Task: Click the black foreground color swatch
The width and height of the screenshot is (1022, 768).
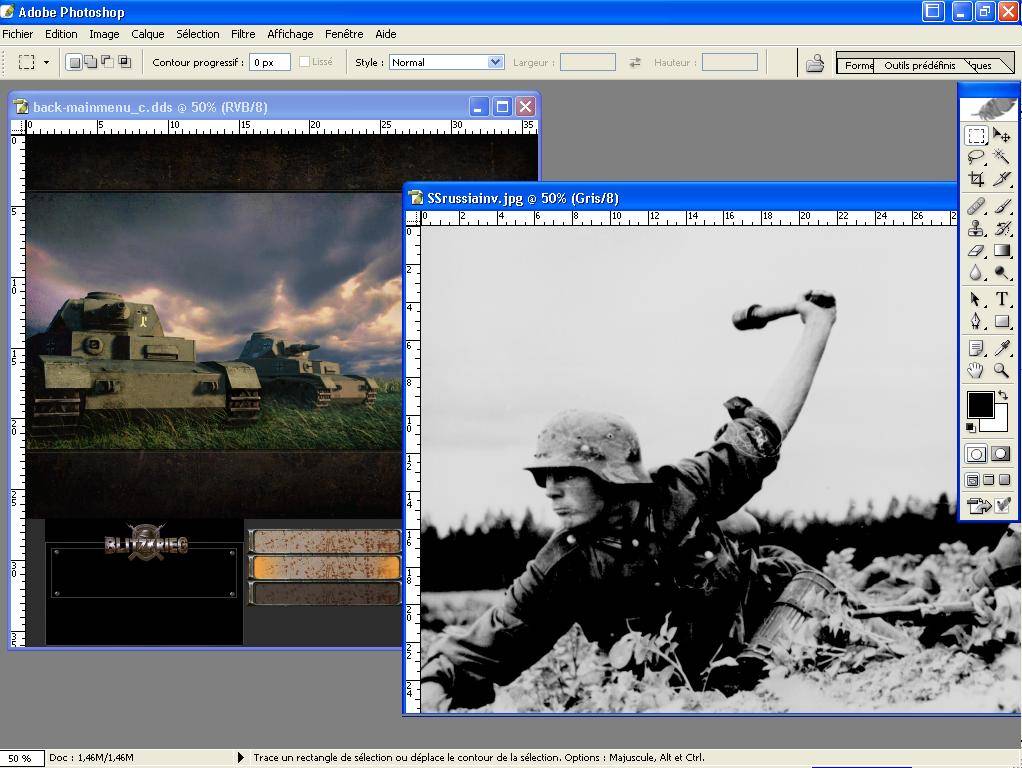Action: point(980,405)
